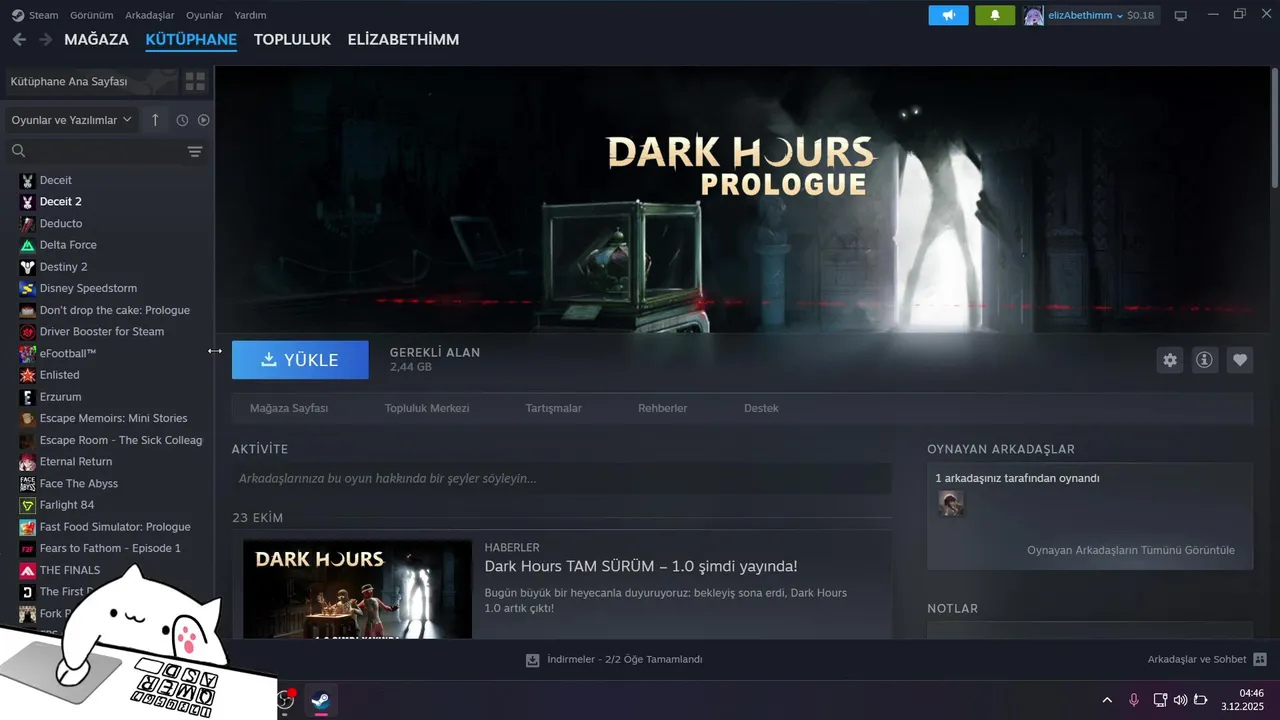
Task: Go forward with the right arrow
Action: (x=45, y=39)
